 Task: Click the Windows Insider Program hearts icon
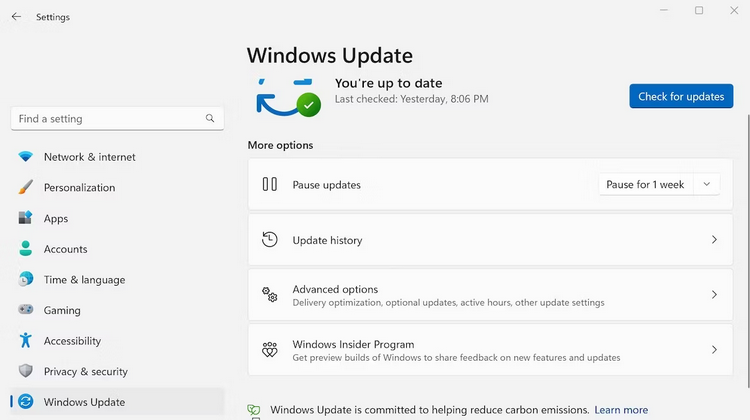[269, 349]
